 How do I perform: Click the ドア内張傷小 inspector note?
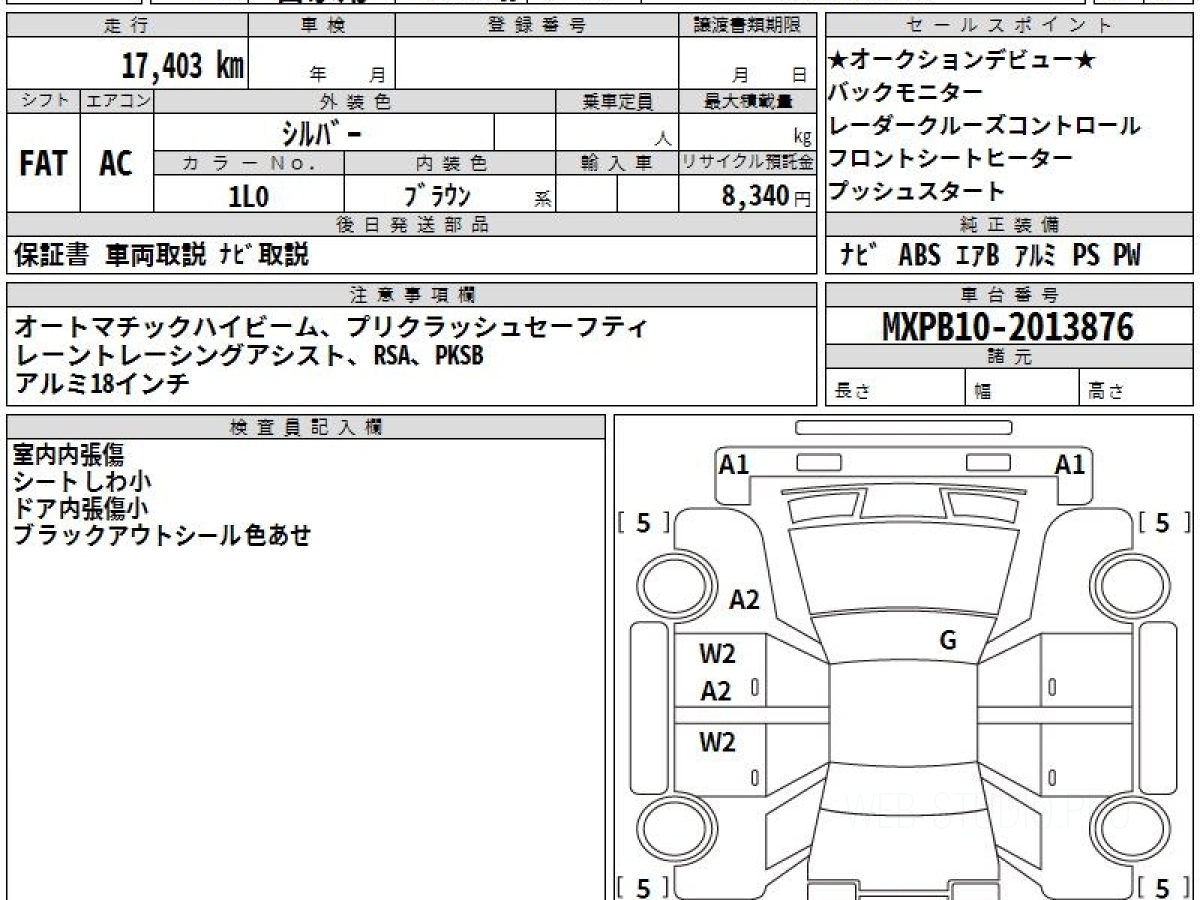point(82,508)
